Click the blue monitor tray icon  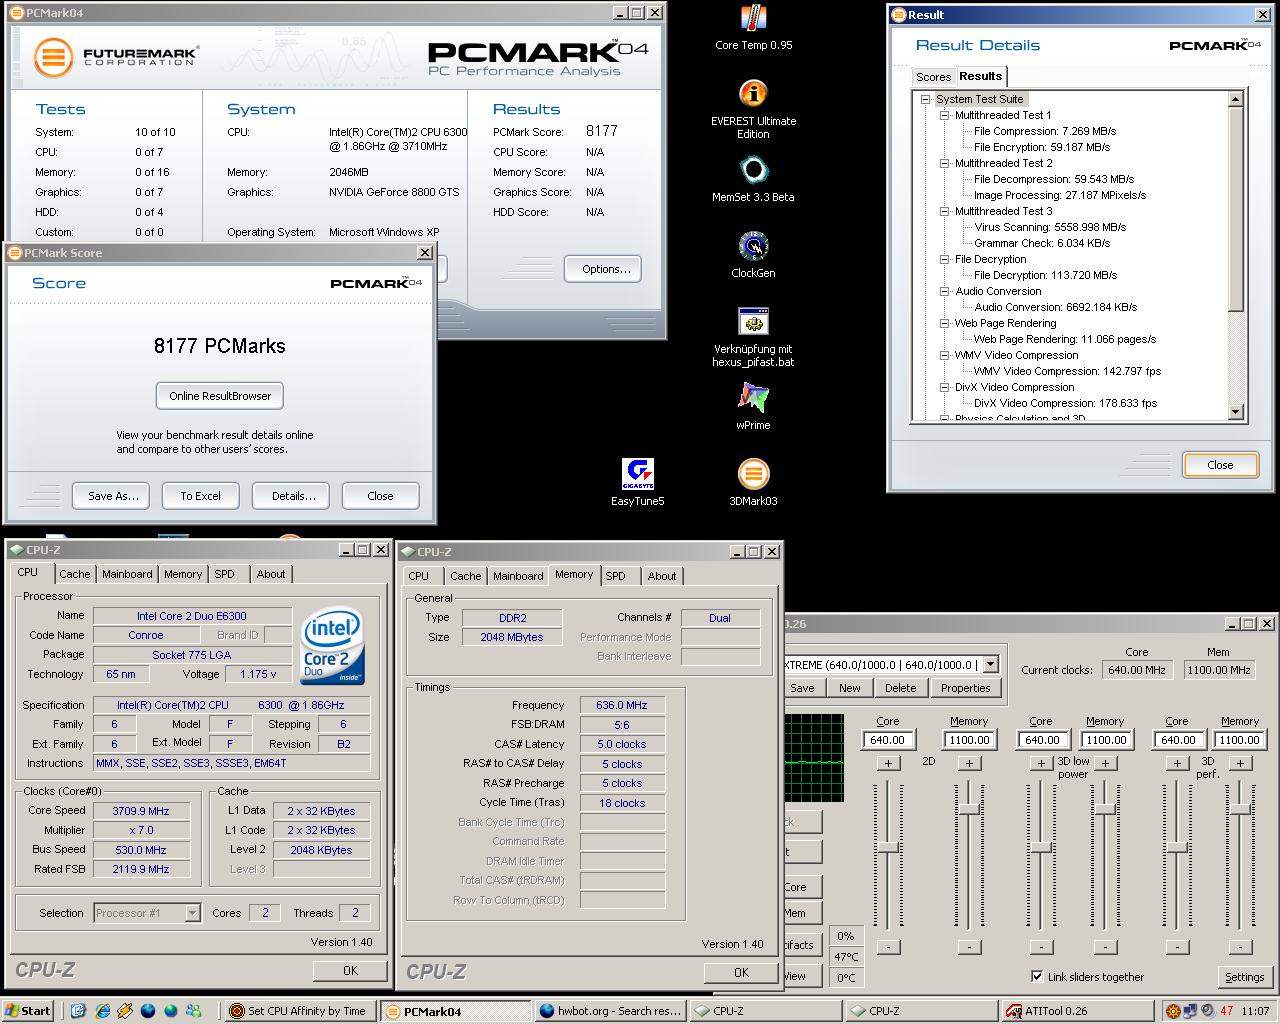(x=1190, y=1011)
